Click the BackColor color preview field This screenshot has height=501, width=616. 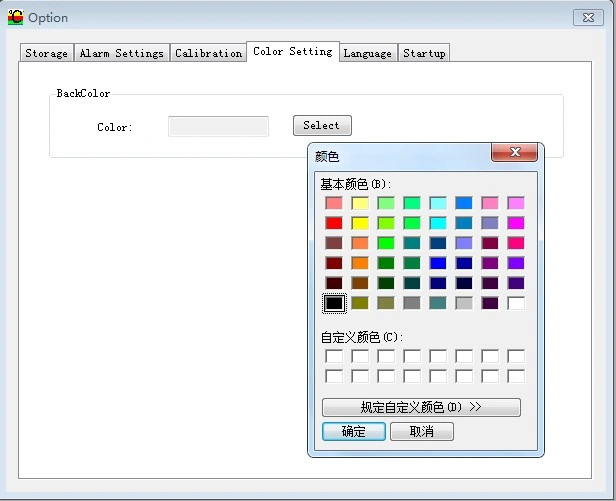click(x=218, y=126)
